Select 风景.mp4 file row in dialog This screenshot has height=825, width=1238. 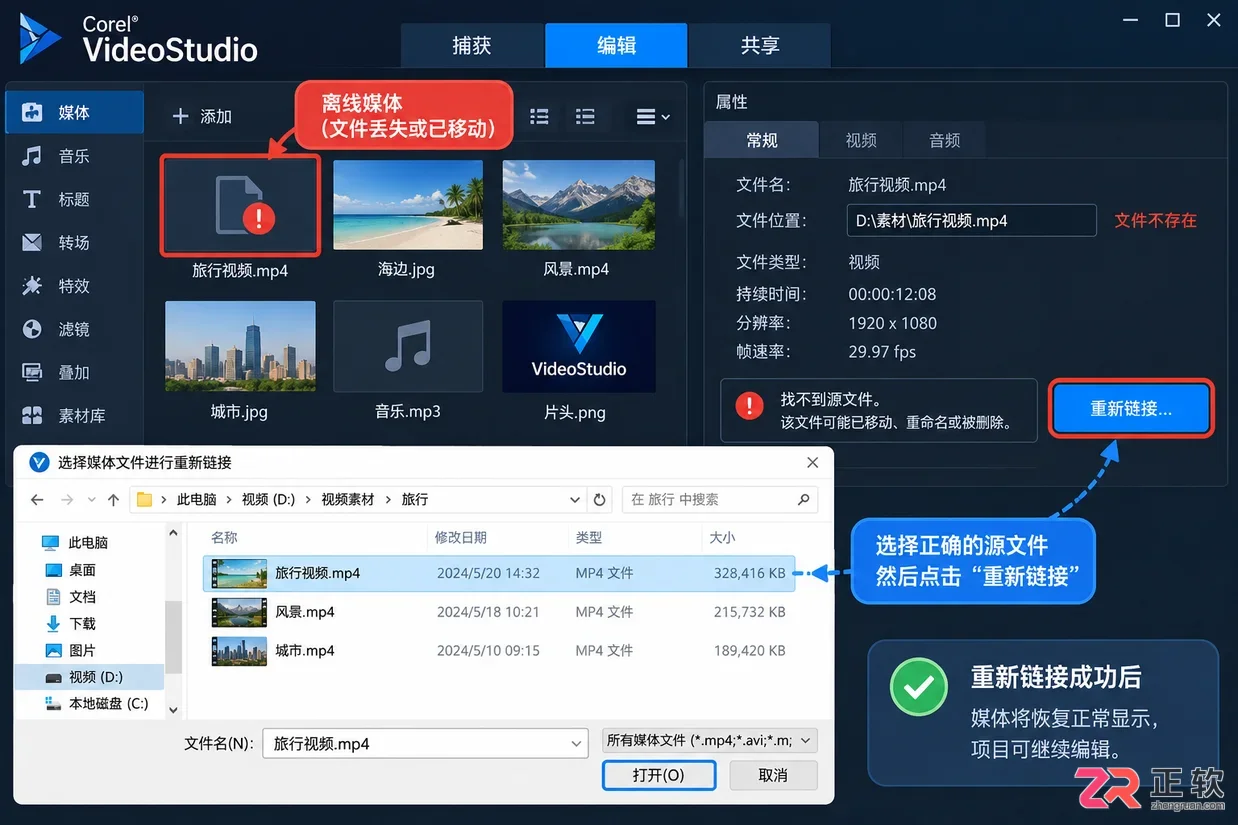(499, 611)
